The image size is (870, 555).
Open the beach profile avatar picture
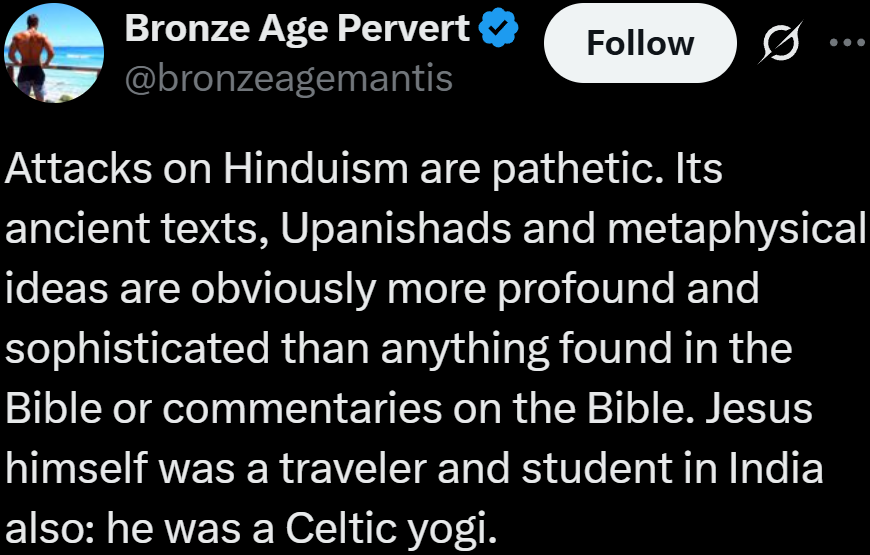pyautogui.click(x=54, y=53)
